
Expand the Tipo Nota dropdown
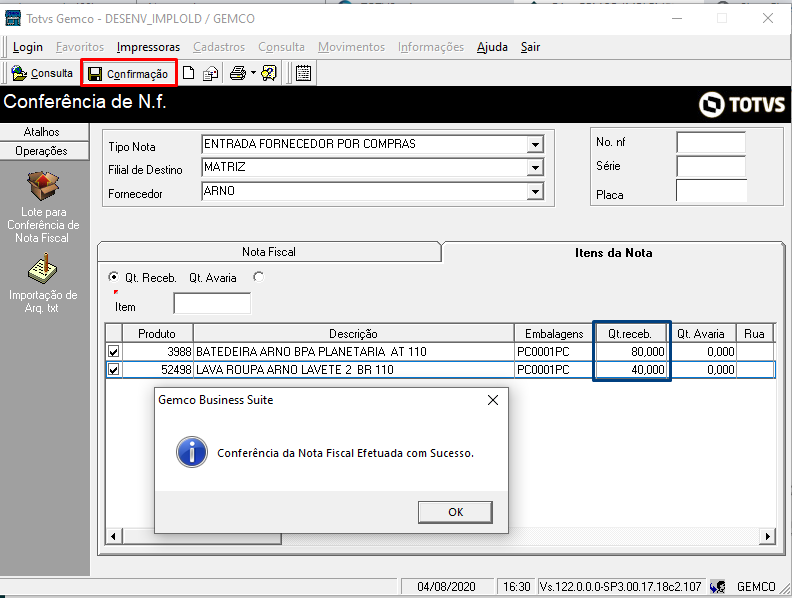click(x=535, y=144)
